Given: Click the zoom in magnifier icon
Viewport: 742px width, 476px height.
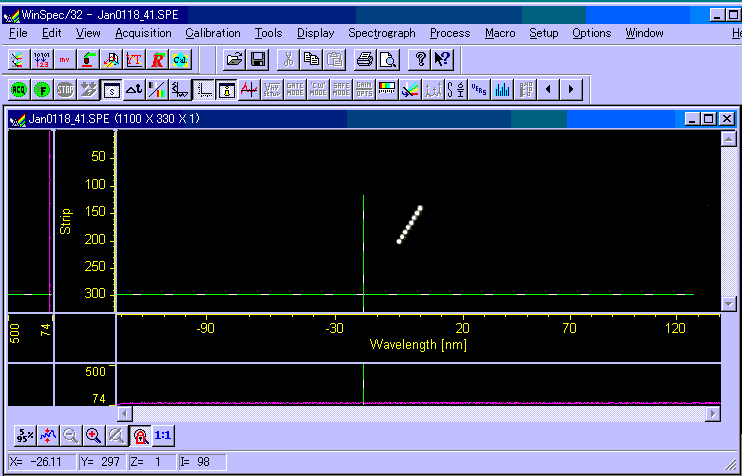Looking at the screenshot, I should [93, 435].
